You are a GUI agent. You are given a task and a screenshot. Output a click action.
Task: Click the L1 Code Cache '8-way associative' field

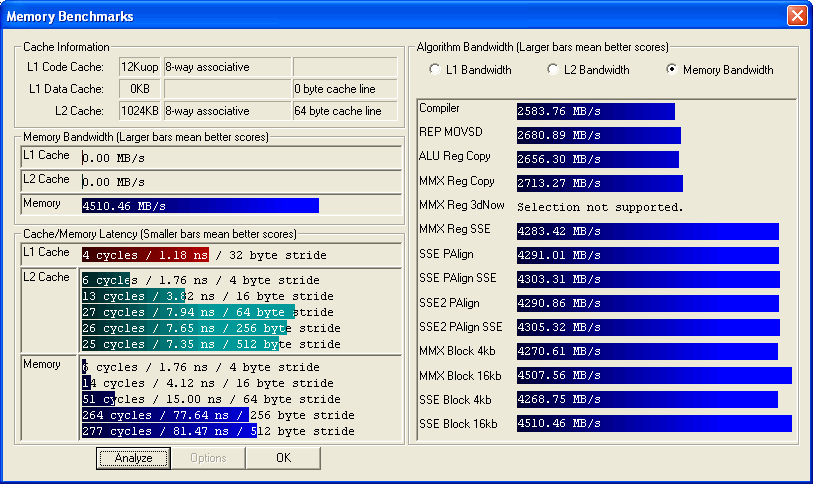click(x=227, y=67)
